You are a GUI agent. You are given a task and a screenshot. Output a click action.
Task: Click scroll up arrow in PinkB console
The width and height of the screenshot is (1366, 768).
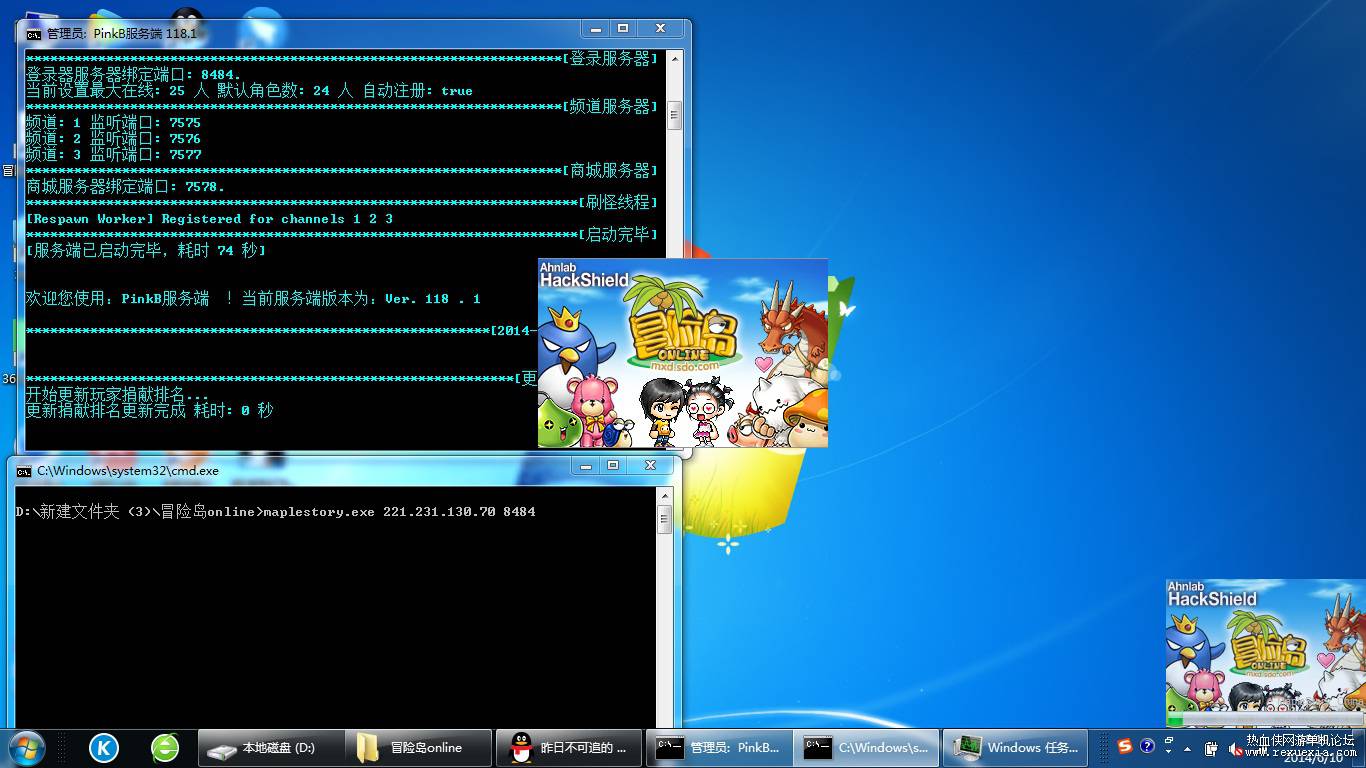[x=675, y=59]
